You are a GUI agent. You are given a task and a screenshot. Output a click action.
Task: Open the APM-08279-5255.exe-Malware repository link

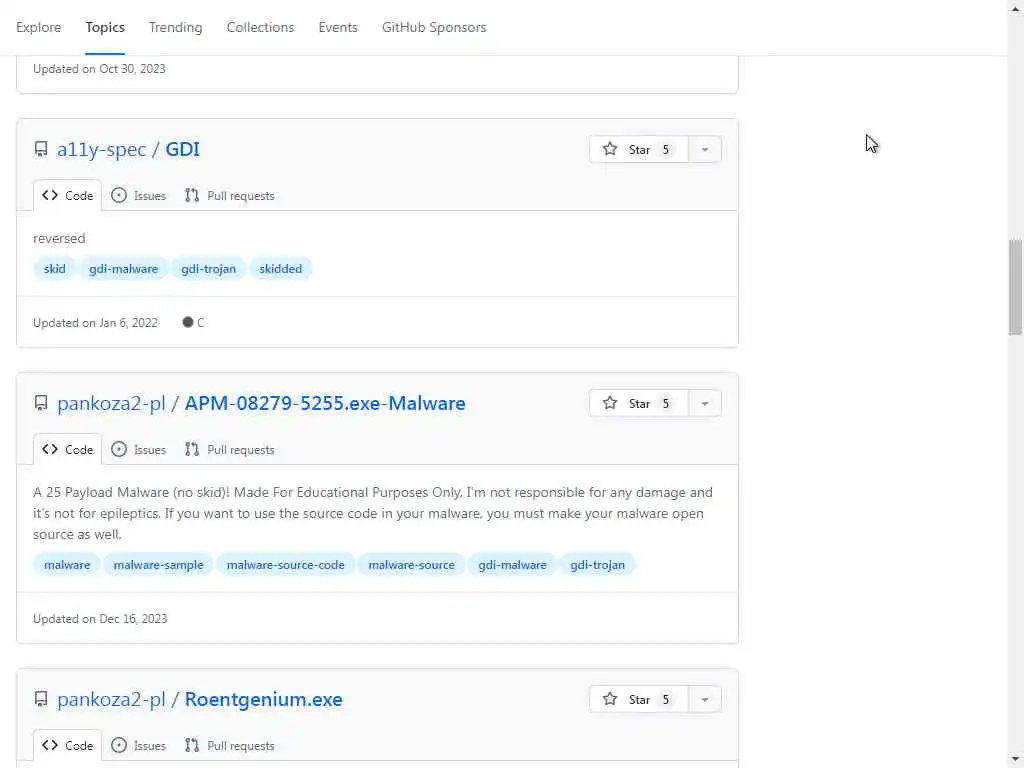(325, 404)
